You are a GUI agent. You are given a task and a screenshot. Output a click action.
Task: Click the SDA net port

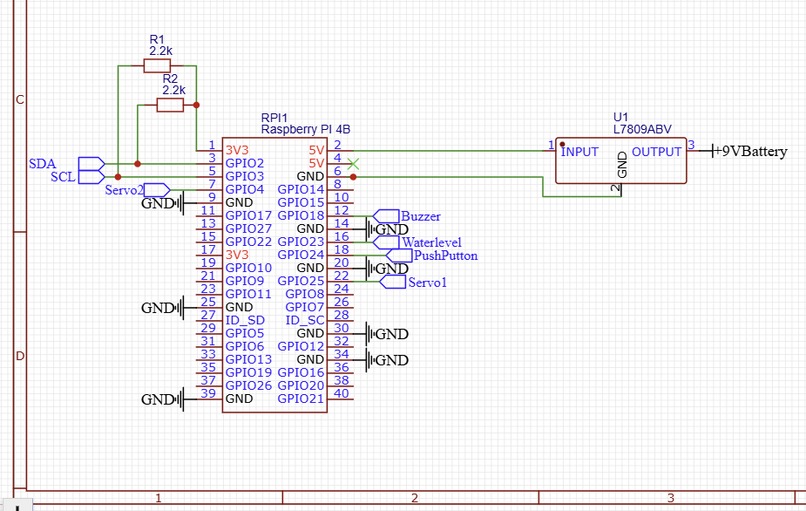(x=91, y=164)
